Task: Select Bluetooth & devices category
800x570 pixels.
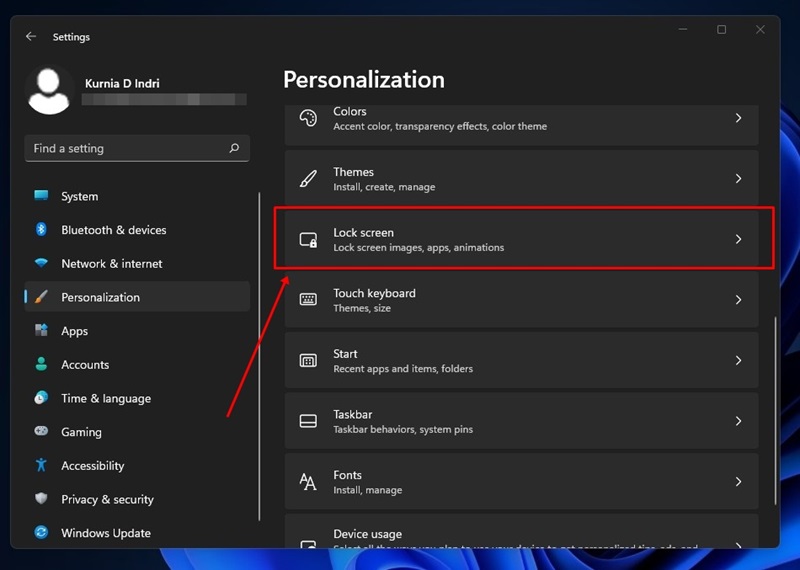Action: (x=114, y=230)
